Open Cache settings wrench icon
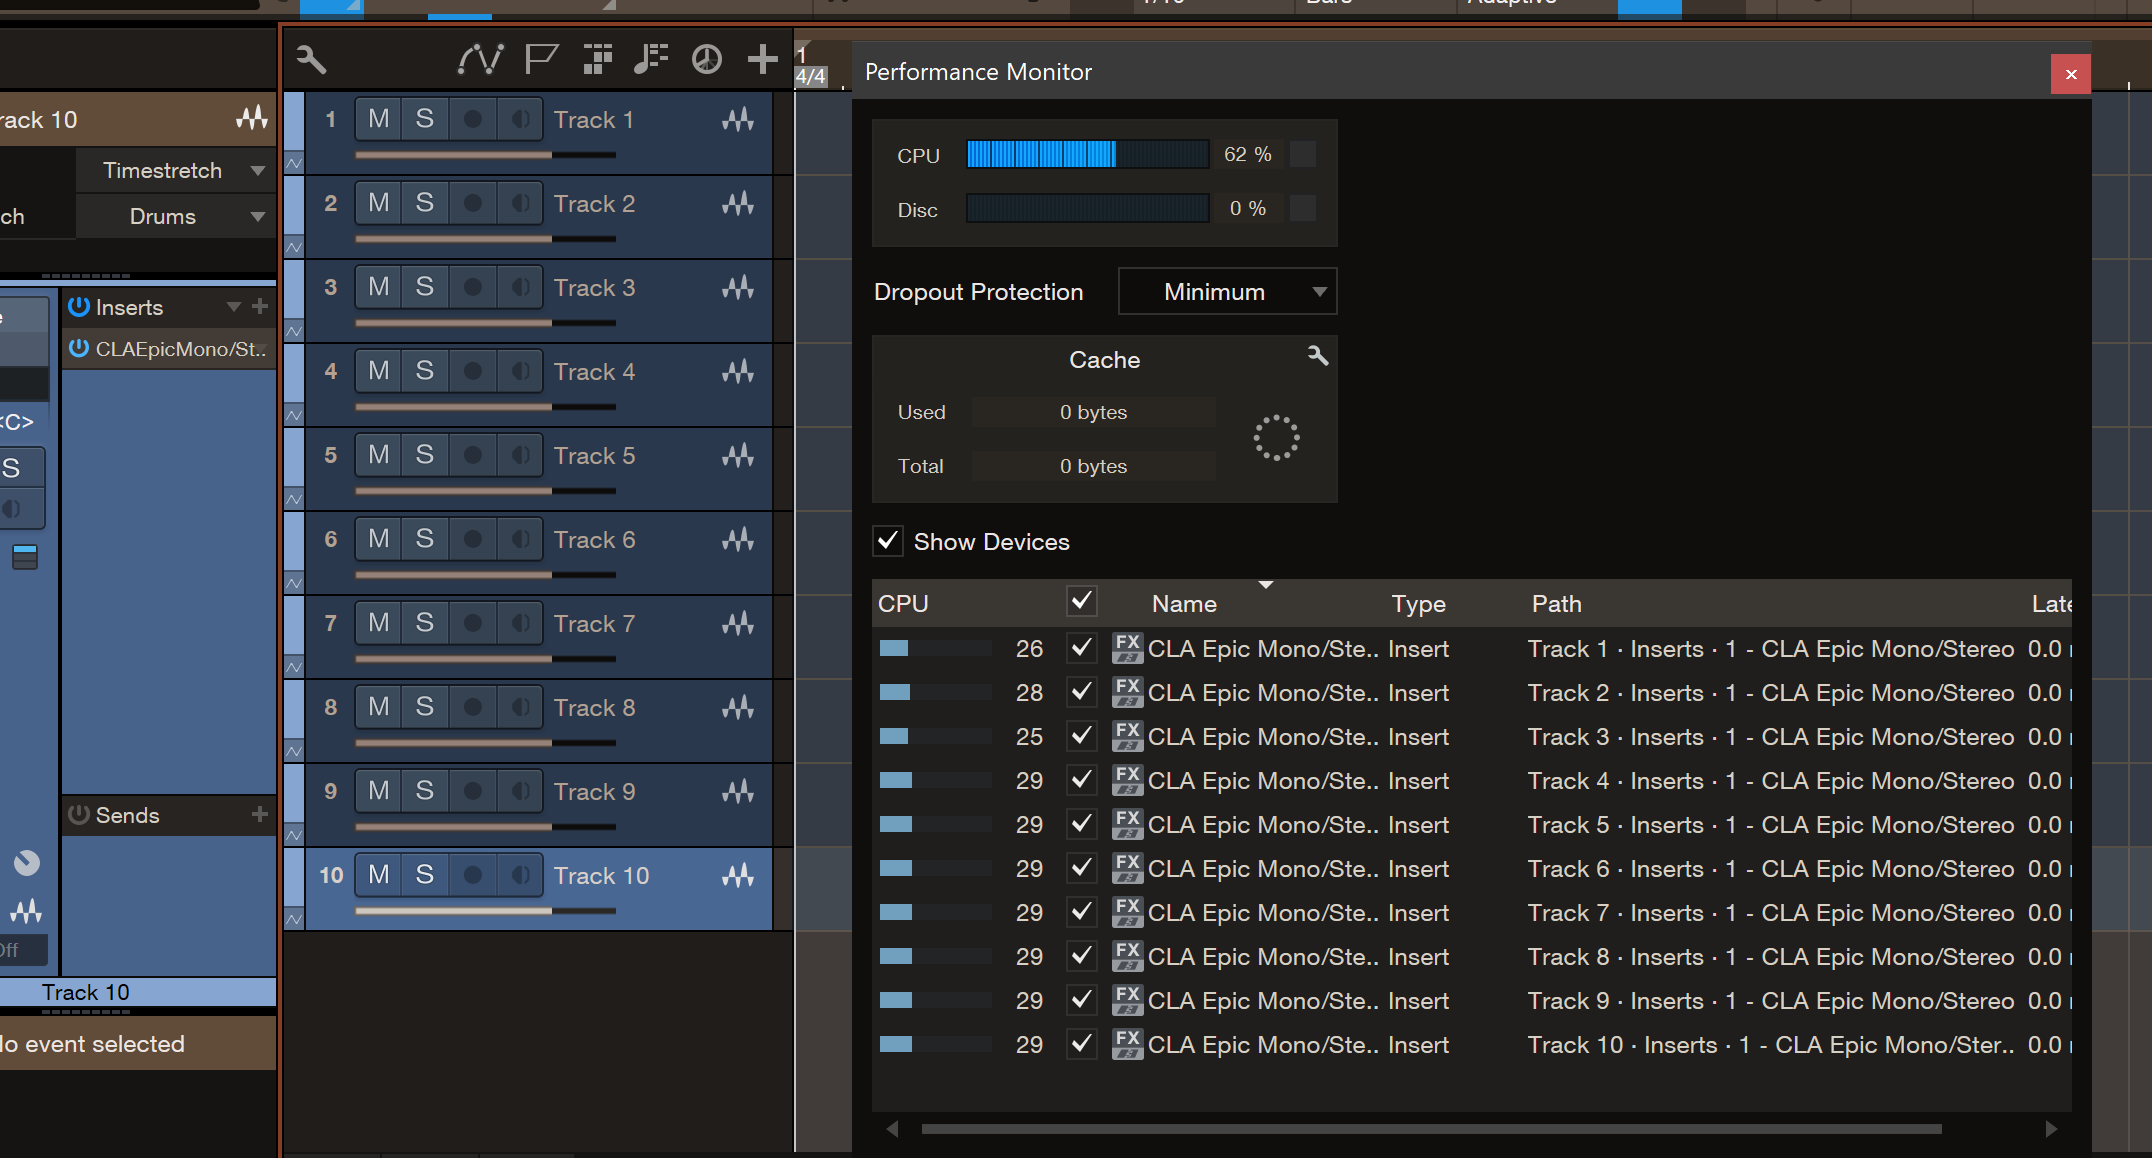Screen dimensions: 2152x1158 tap(1318, 356)
